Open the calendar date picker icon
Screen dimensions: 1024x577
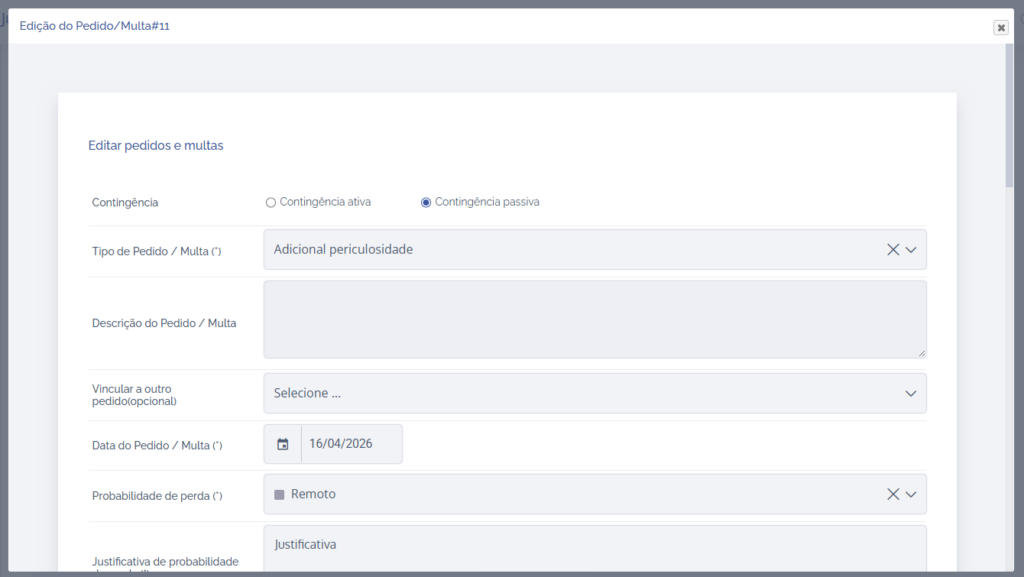coord(283,444)
